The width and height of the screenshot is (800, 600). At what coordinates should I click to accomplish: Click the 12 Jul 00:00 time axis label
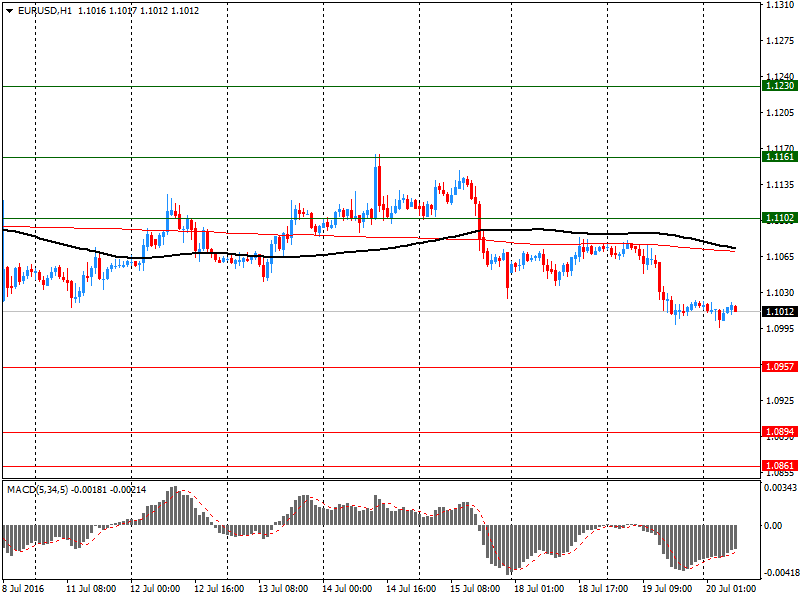click(155, 589)
